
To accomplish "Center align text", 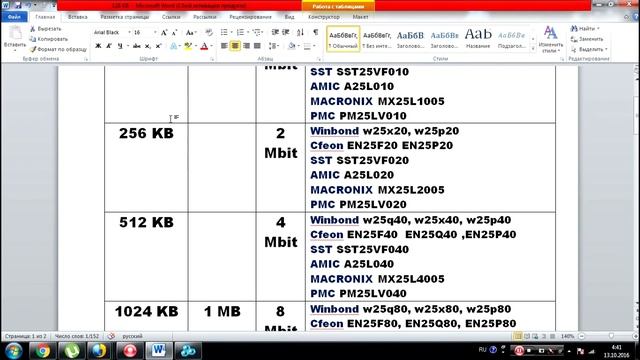I will [235, 46].
